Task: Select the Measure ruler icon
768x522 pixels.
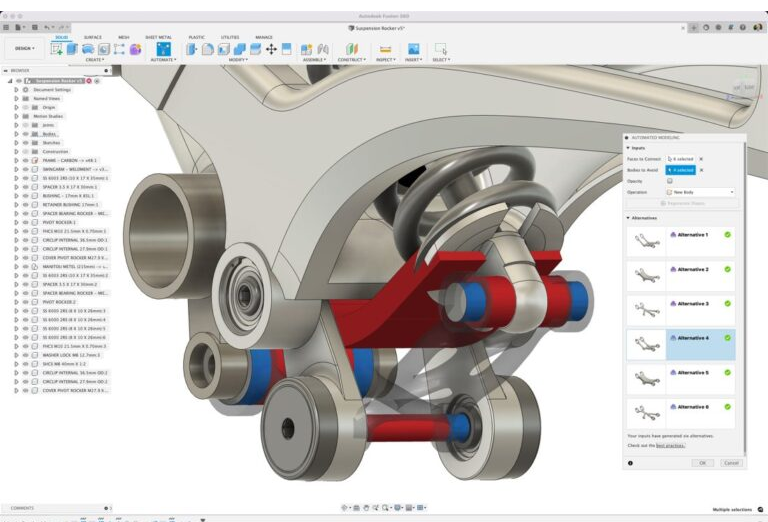Action: (x=385, y=49)
